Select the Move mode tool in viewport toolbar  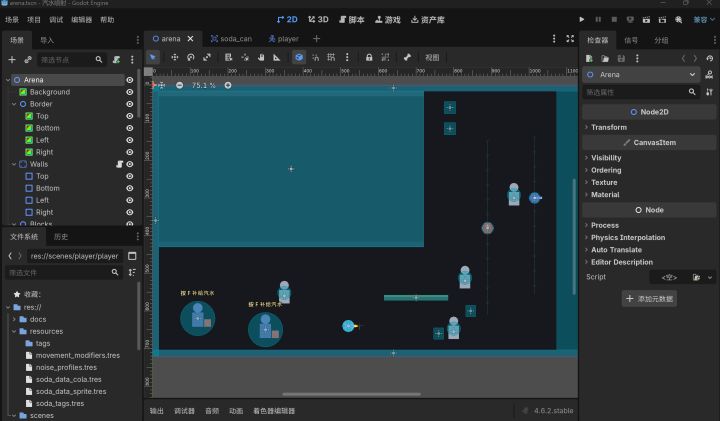[x=174, y=57]
